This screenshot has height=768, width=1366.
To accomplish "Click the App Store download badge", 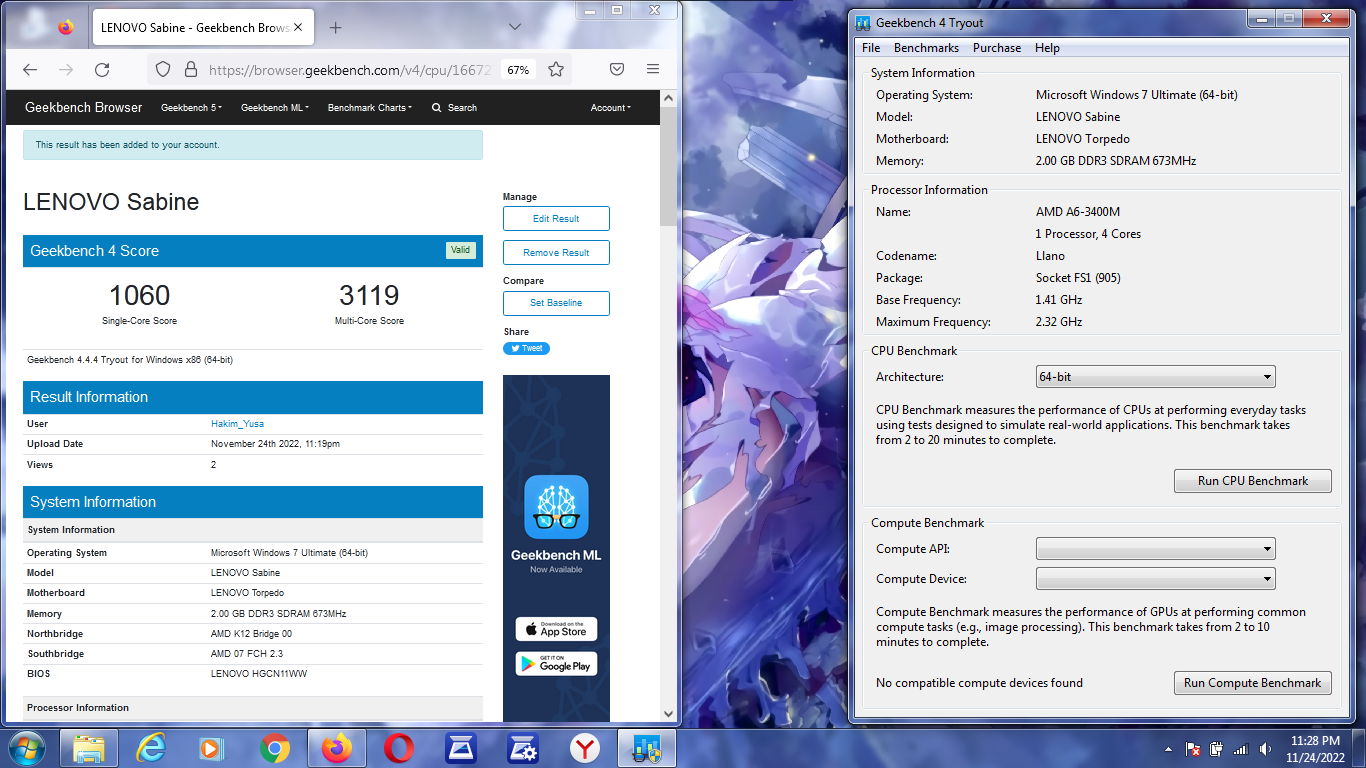I will pyautogui.click(x=556, y=629).
